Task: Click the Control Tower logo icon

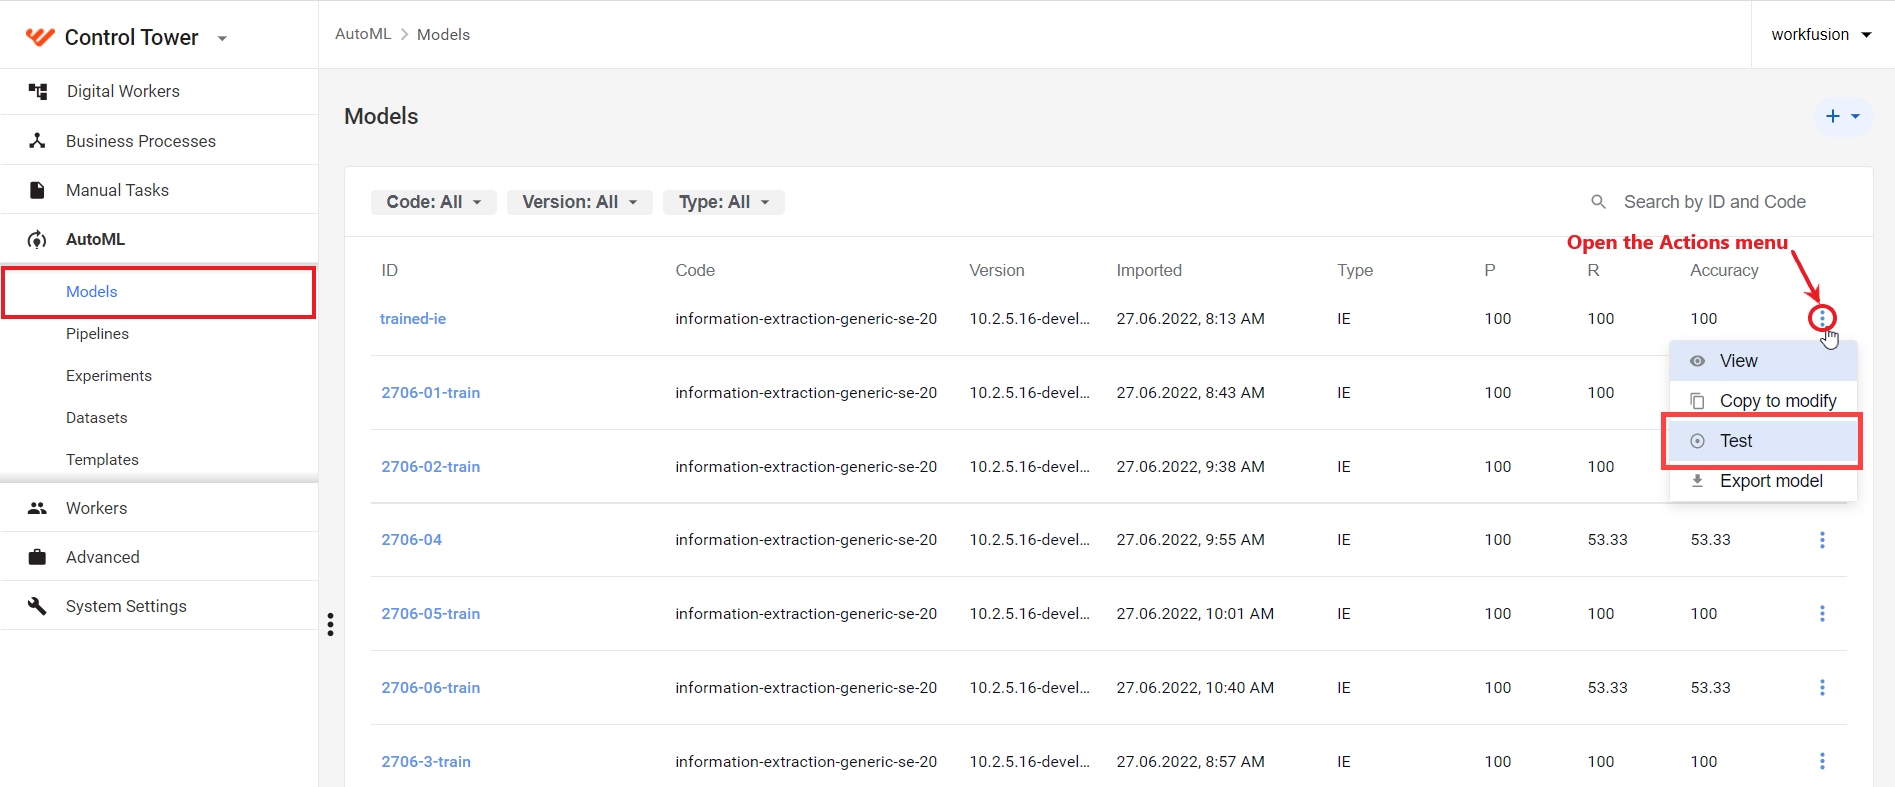Action: pos(40,37)
